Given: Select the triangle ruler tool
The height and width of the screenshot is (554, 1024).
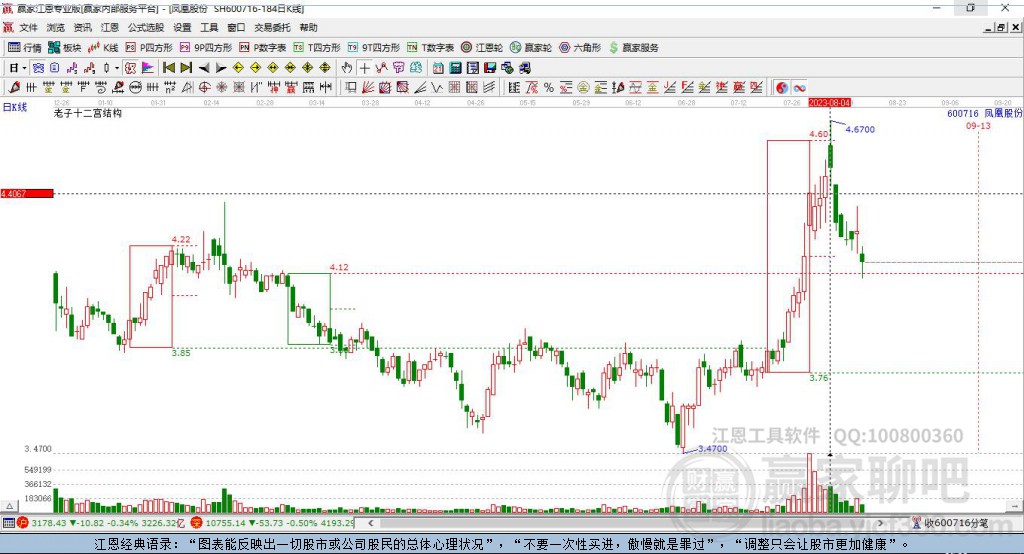Looking at the screenshot, I should [187, 88].
